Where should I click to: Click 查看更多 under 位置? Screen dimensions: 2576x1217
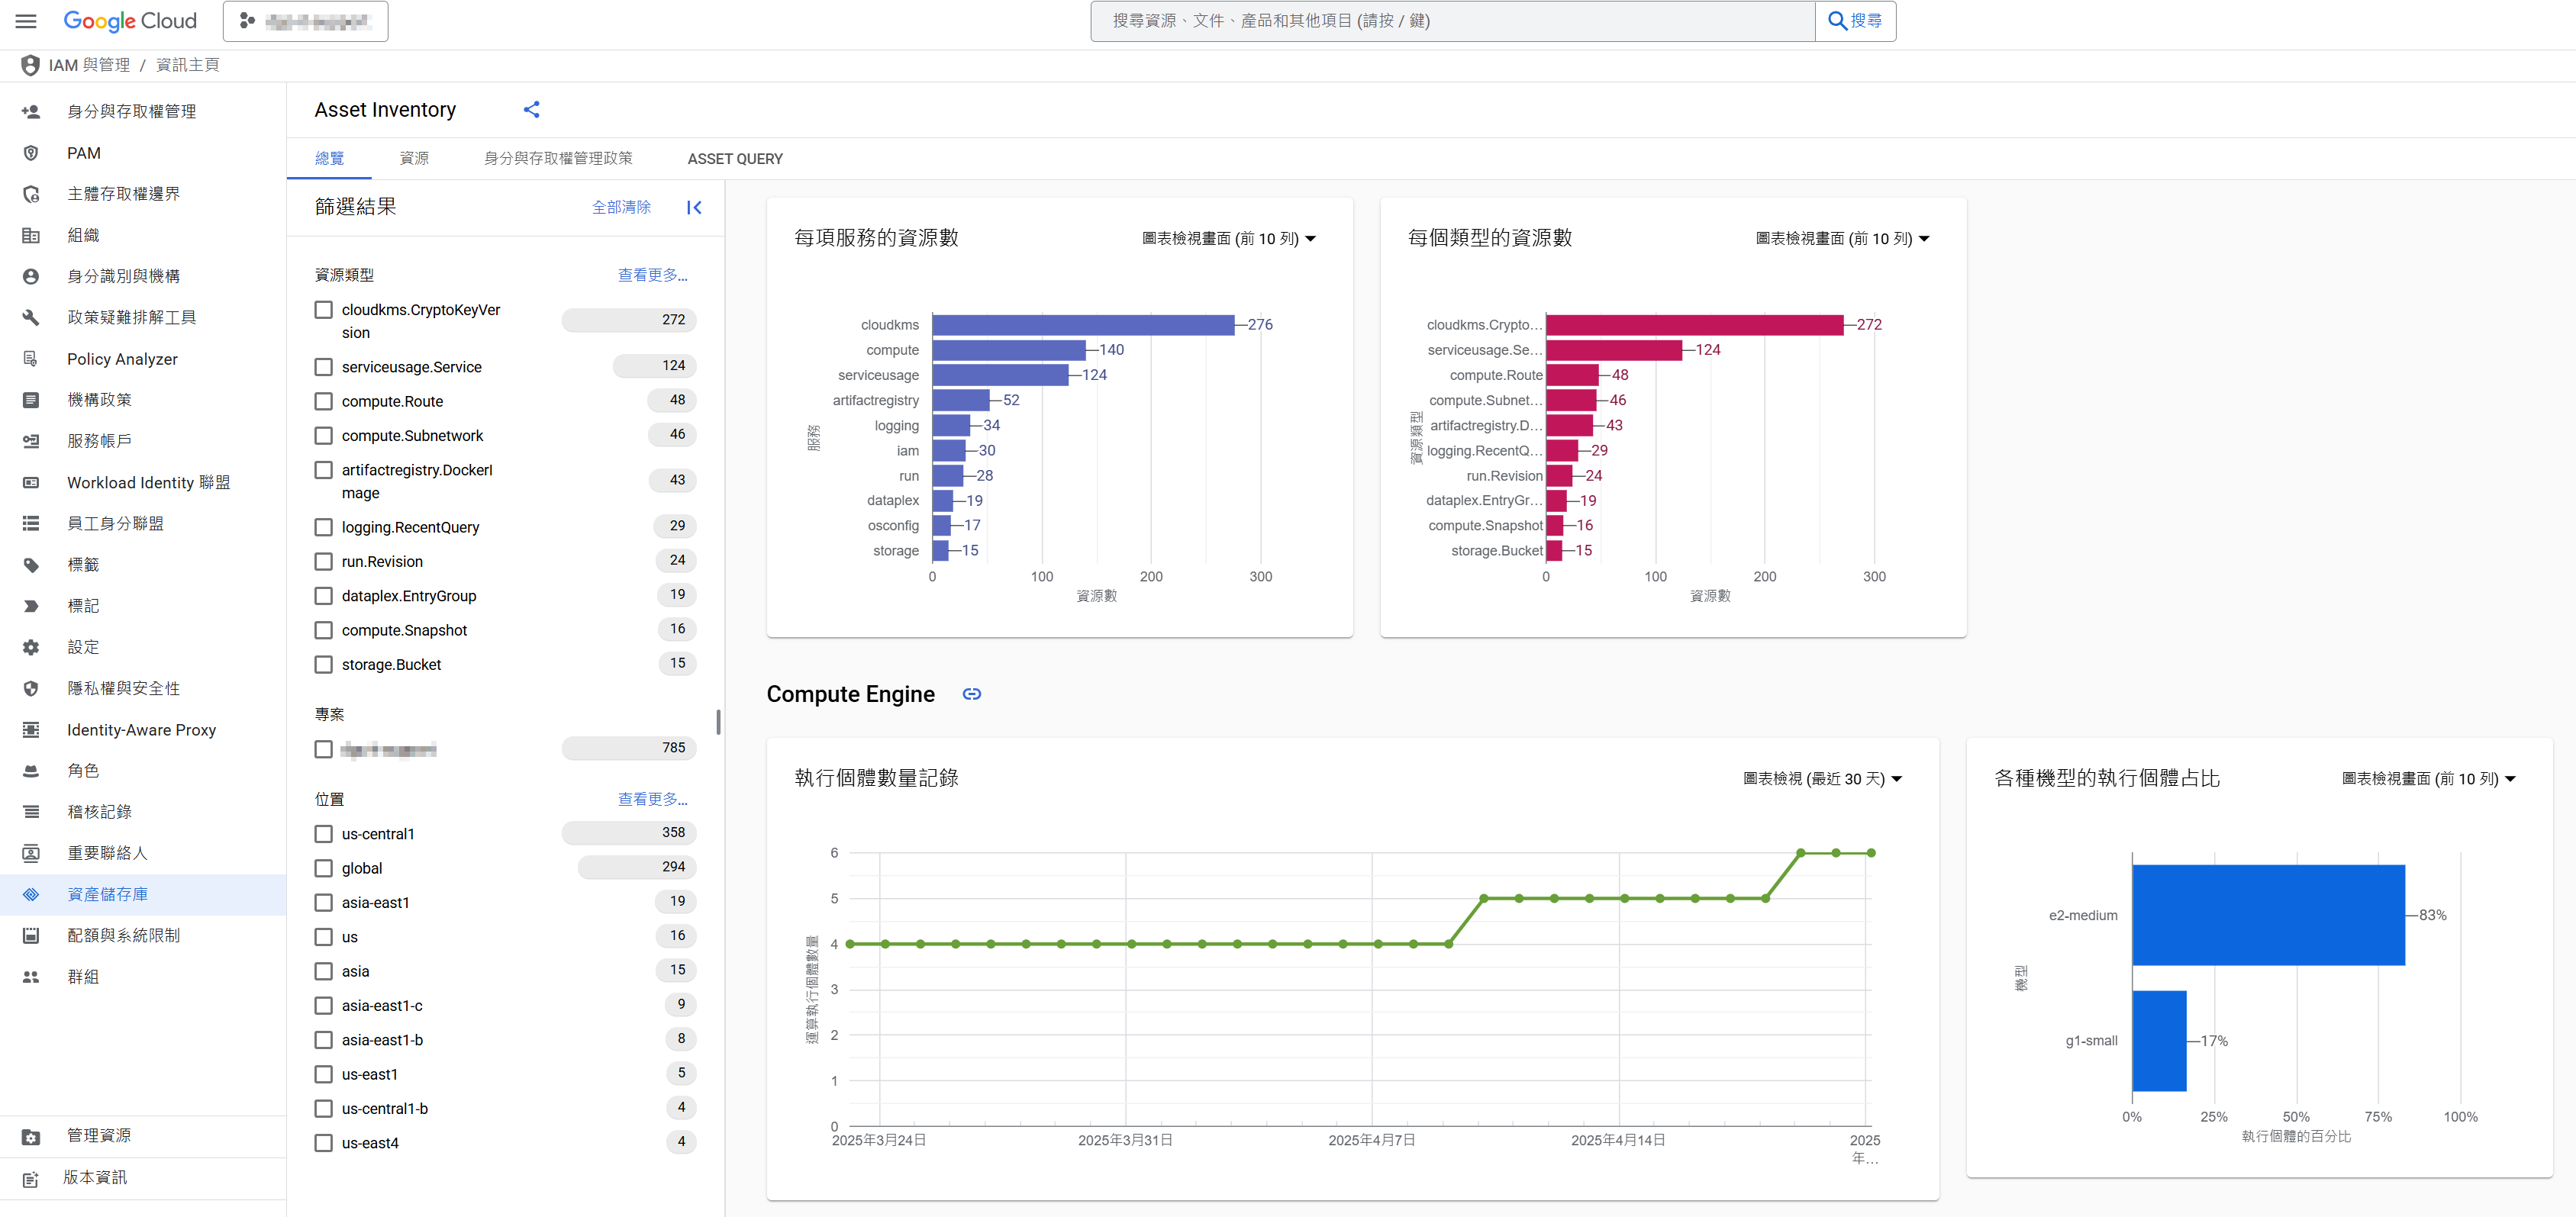(652, 799)
